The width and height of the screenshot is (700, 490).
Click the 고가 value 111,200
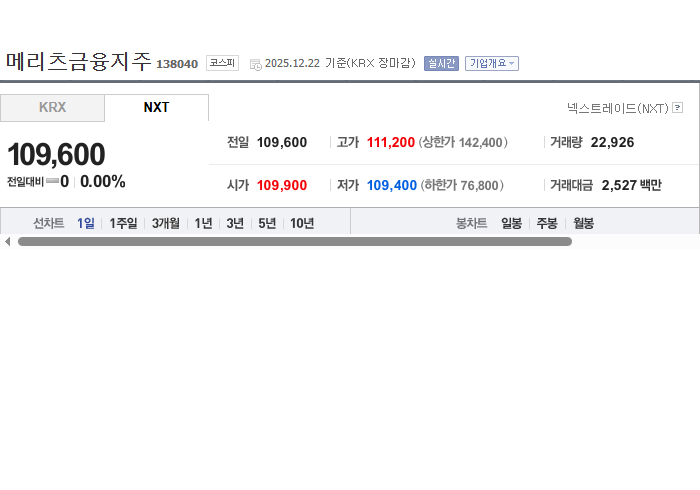click(x=391, y=142)
